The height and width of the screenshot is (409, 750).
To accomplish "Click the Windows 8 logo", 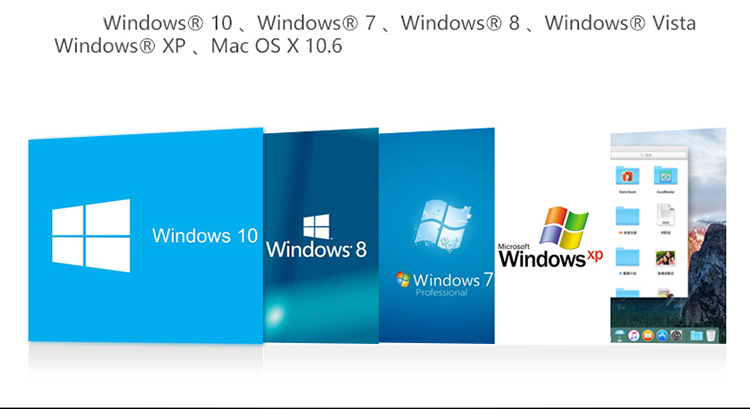I will [316, 226].
